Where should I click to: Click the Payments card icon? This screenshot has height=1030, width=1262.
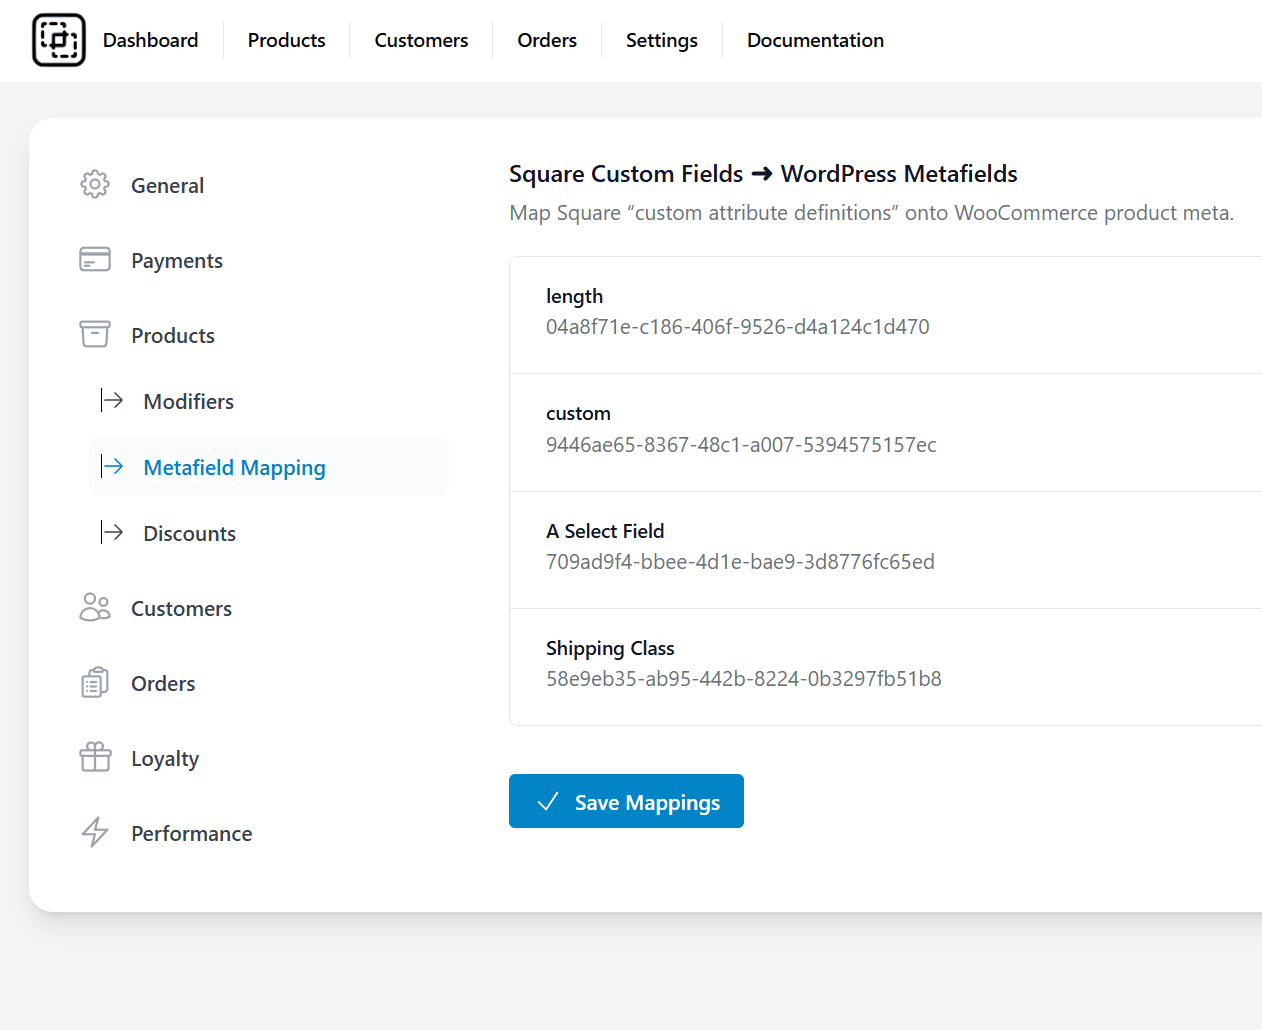click(95, 259)
